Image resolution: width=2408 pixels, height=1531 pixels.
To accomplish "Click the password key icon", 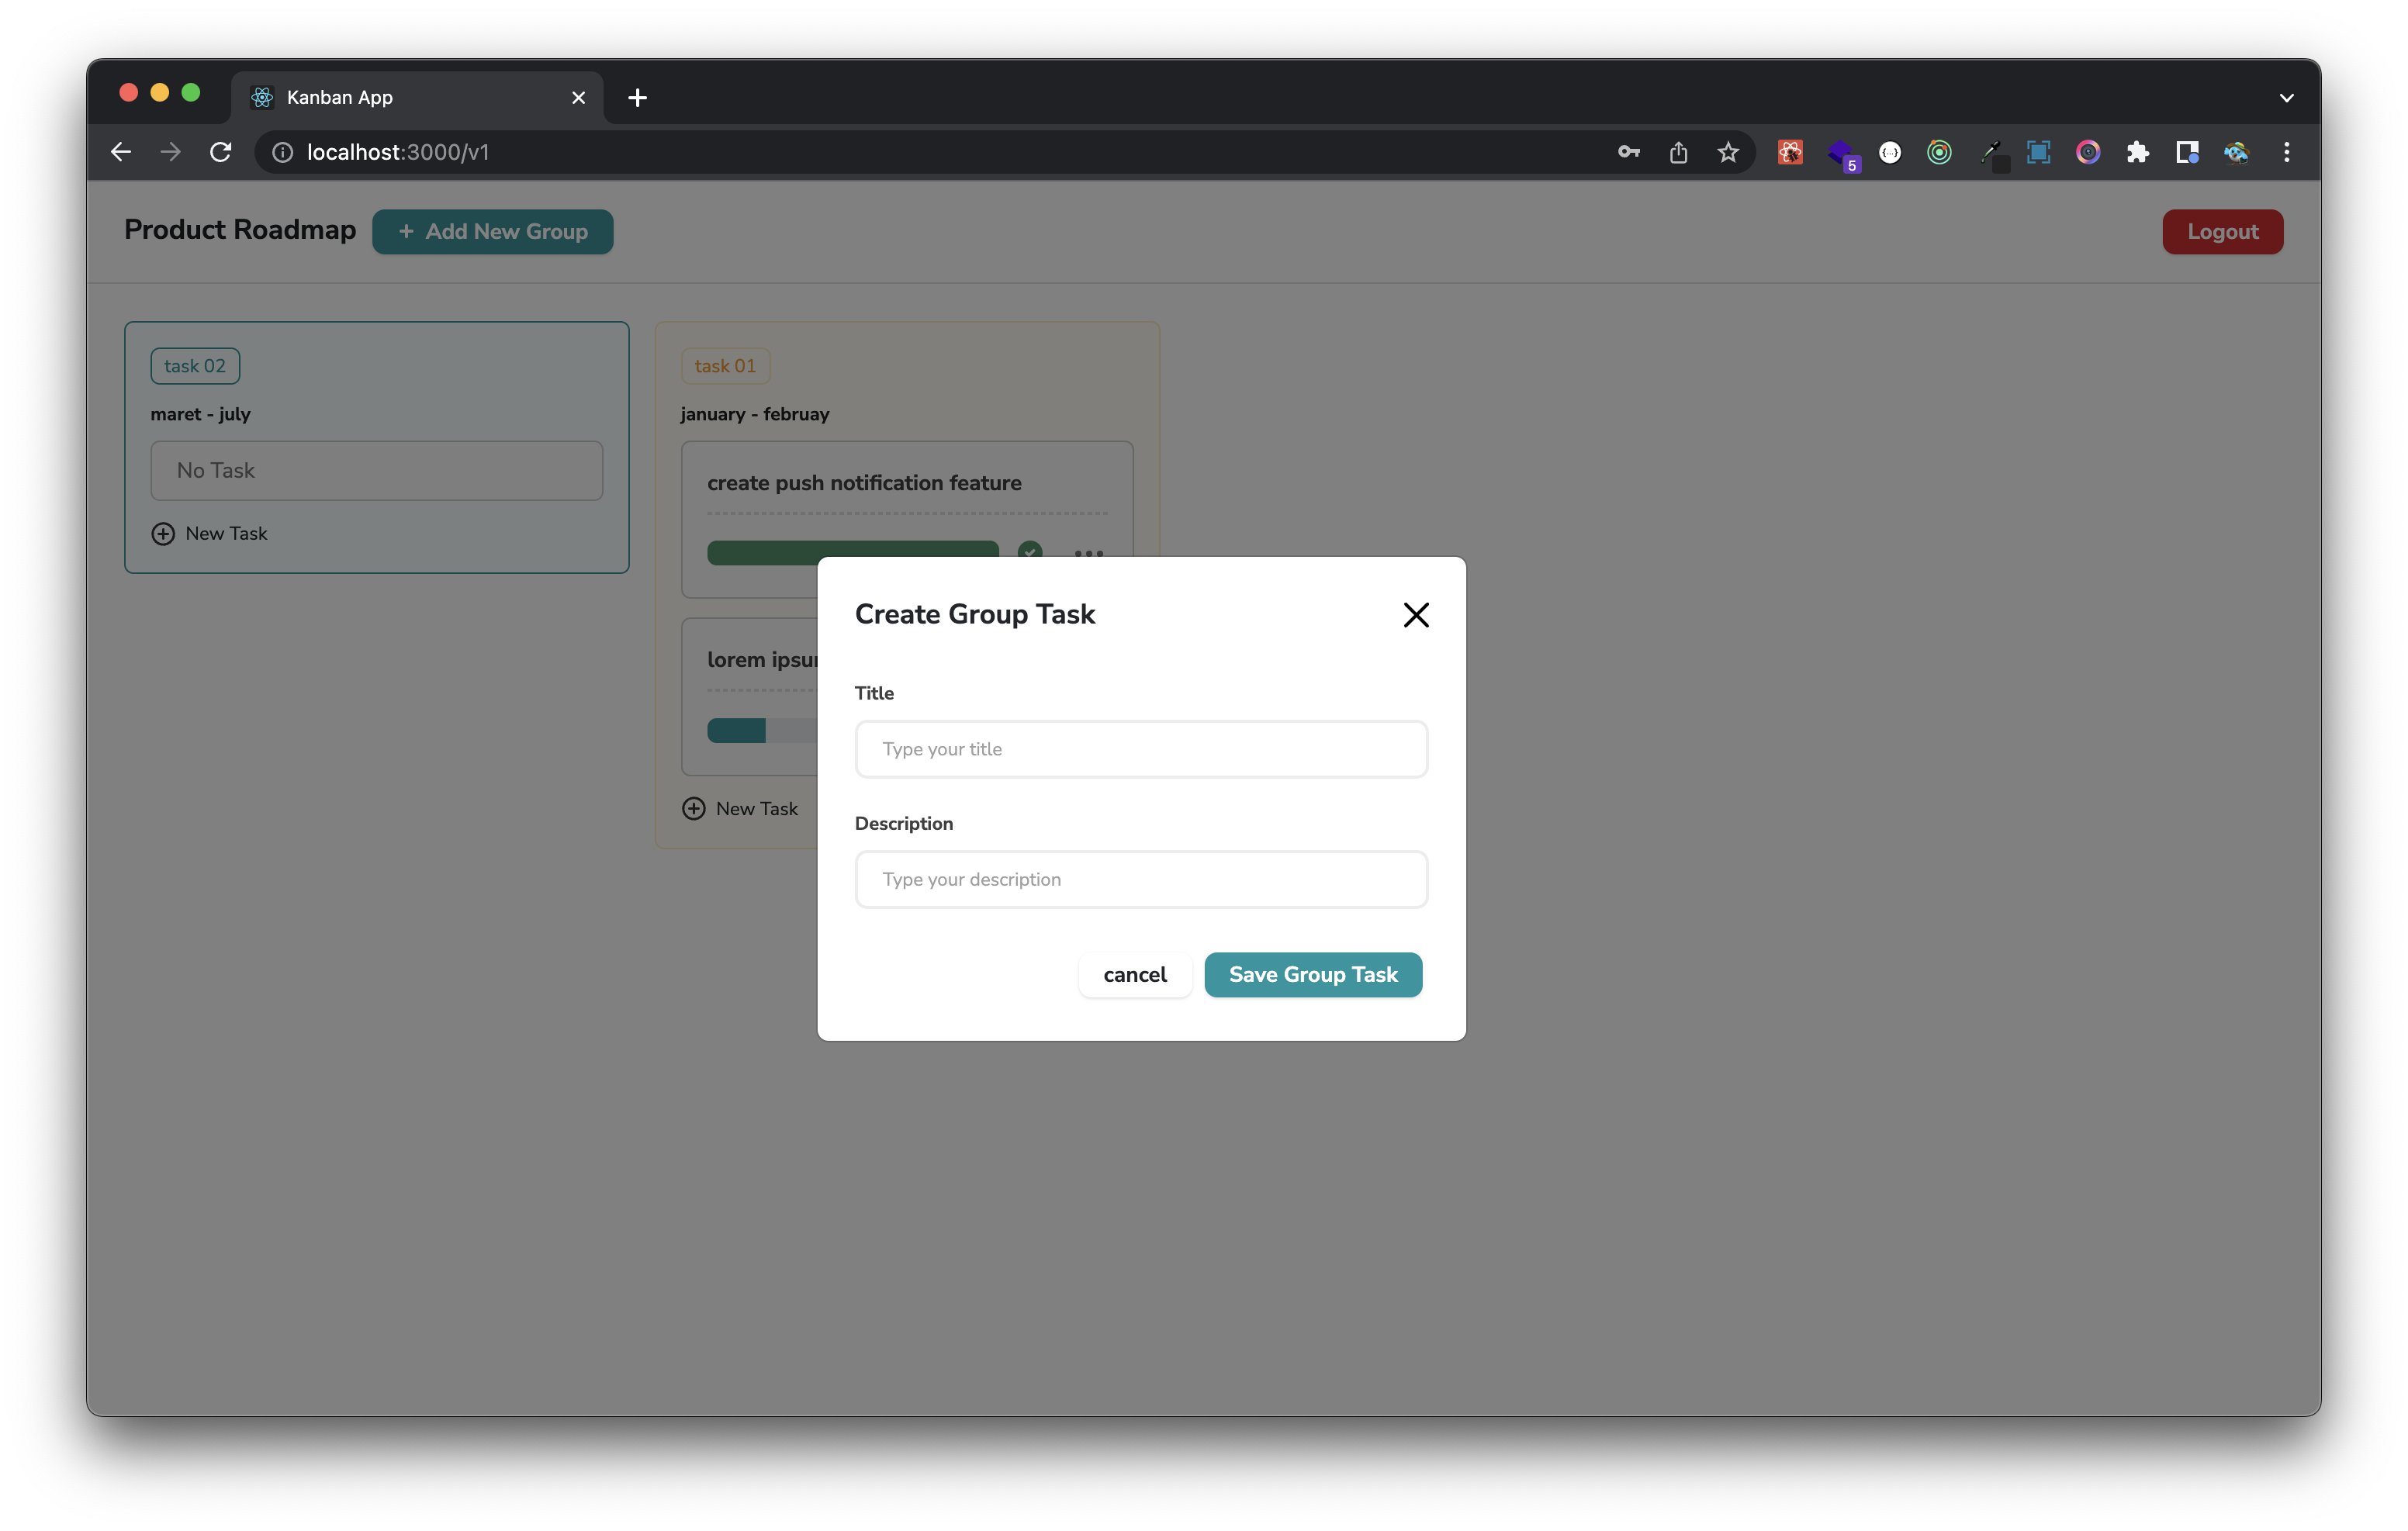I will coord(1628,152).
